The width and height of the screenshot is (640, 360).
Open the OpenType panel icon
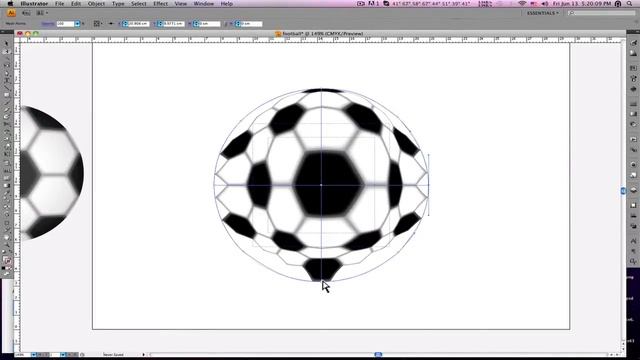click(633, 262)
